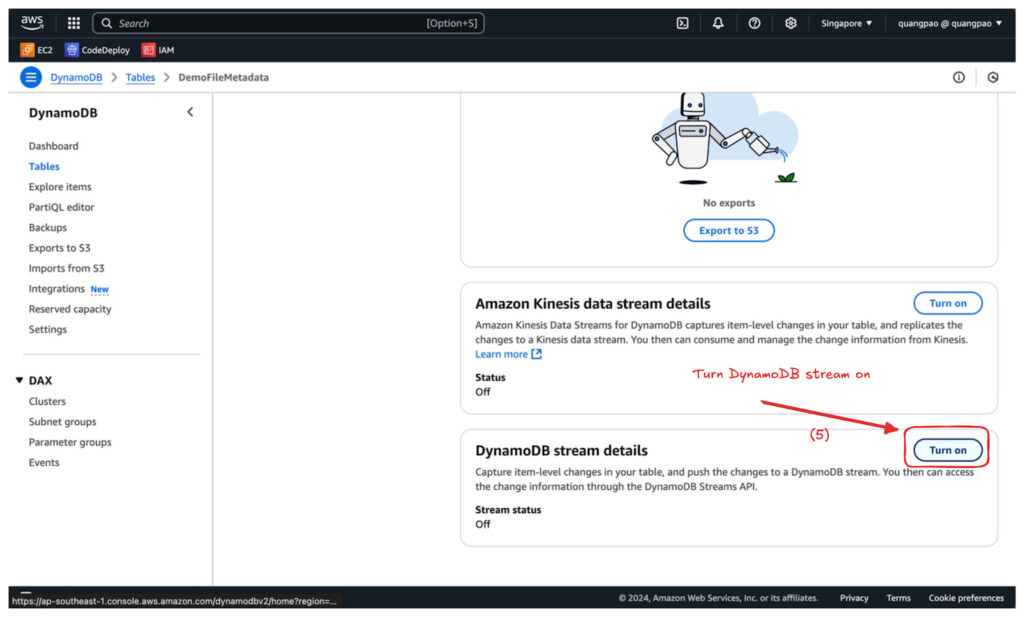Collapse the DAX section in sidebar

click(20, 380)
